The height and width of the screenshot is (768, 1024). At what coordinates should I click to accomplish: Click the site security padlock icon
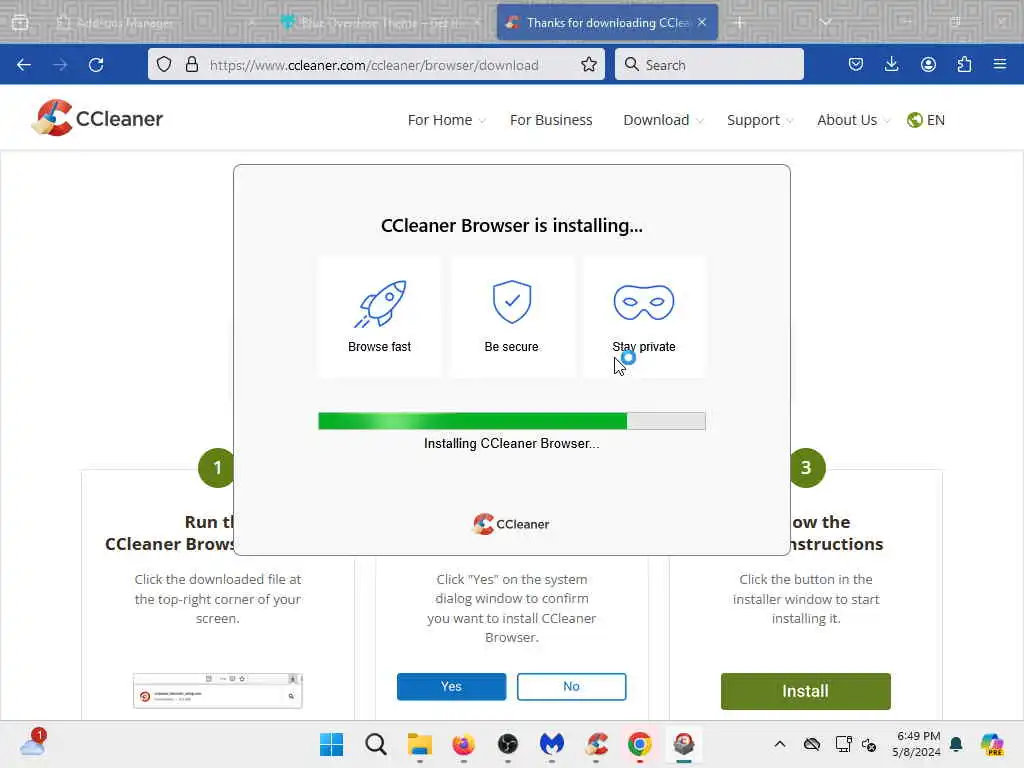click(x=191, y=64)
